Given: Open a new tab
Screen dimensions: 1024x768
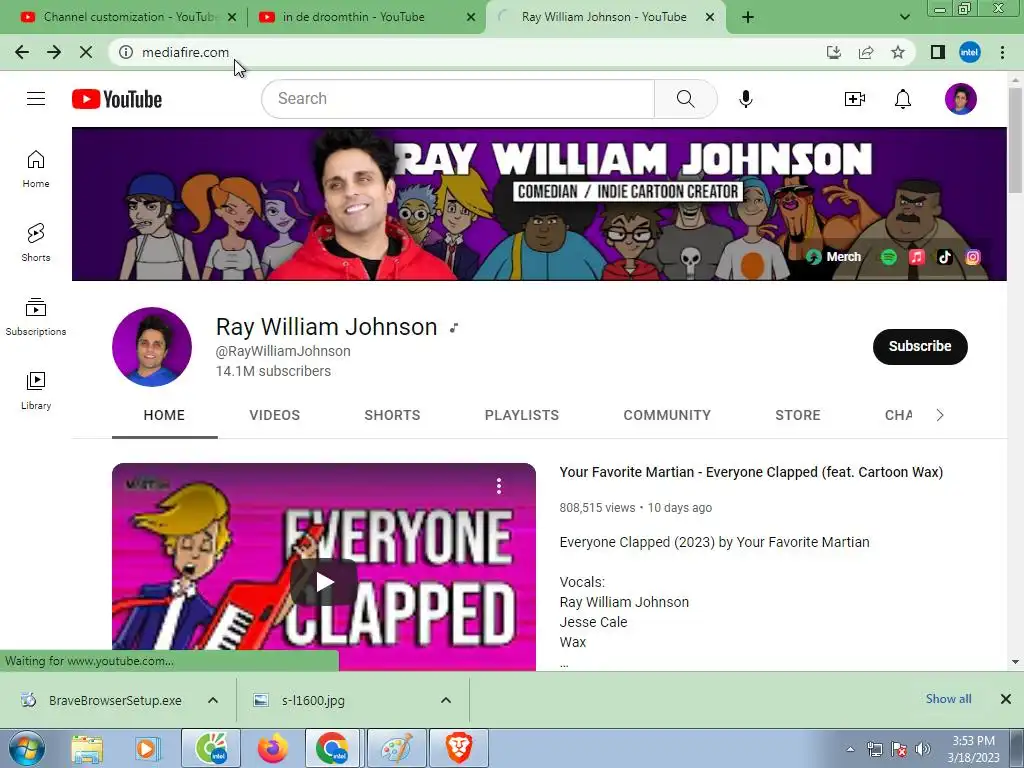Looking at the screenshot, I should [748, 17].
